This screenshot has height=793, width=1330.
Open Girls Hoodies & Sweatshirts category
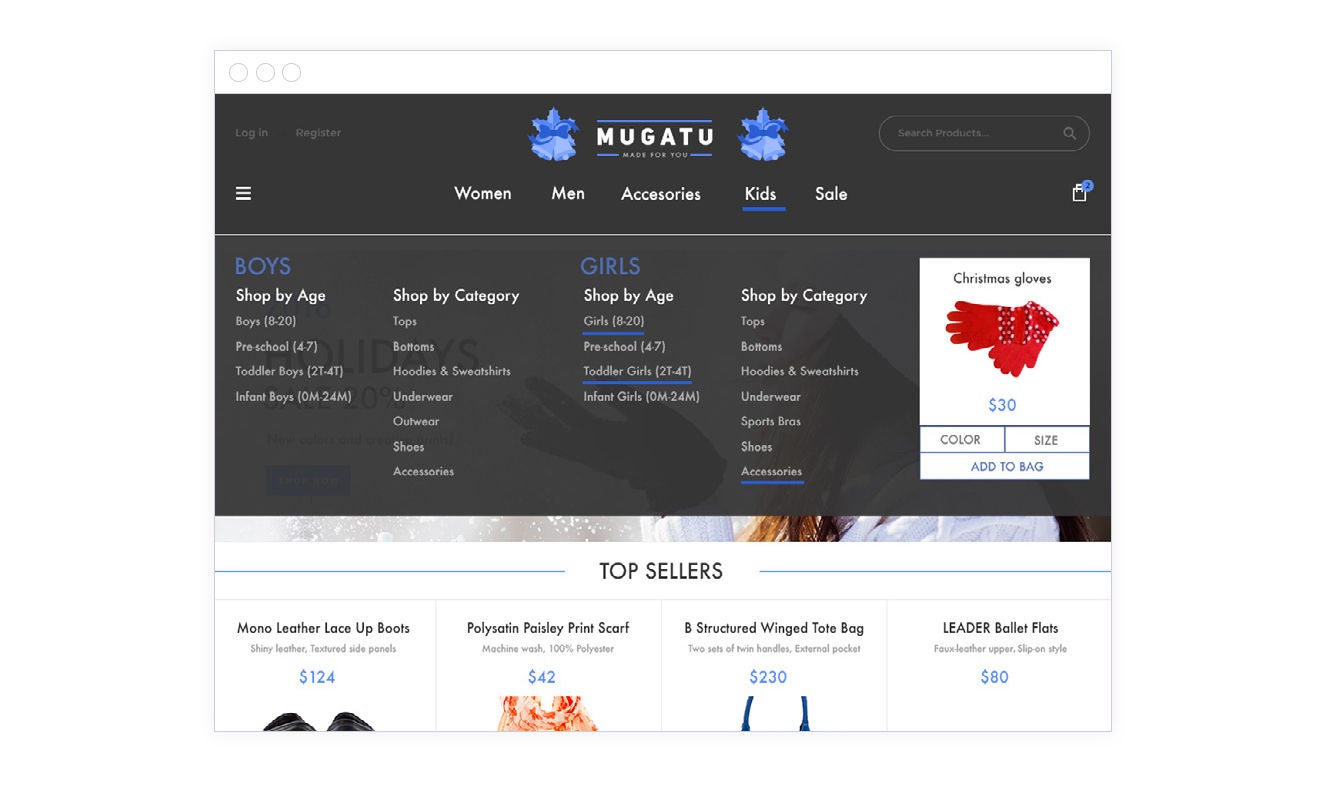[800, 371]
